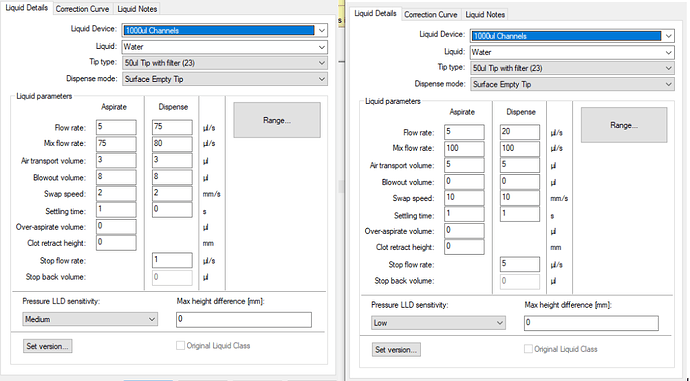Click Clot retract height field in left window
Screen dimensions: 690x381
click(x=116, y=243)
